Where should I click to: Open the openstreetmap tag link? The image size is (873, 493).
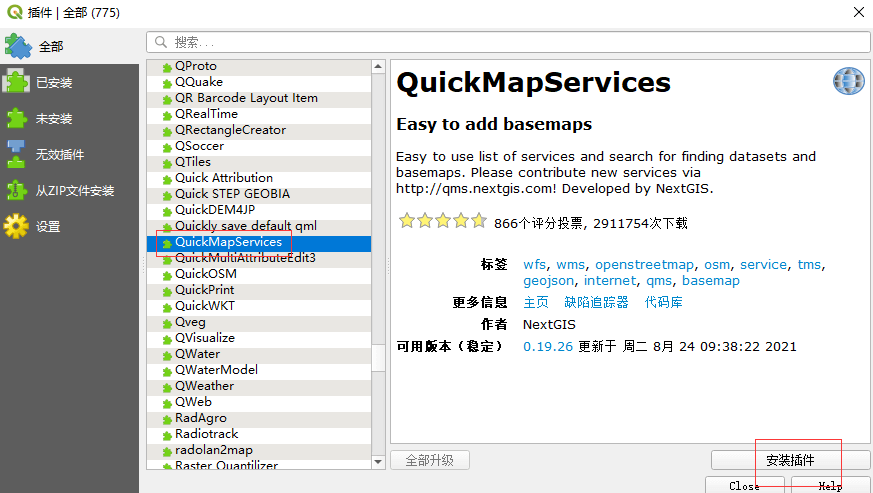tap(644, 265)
